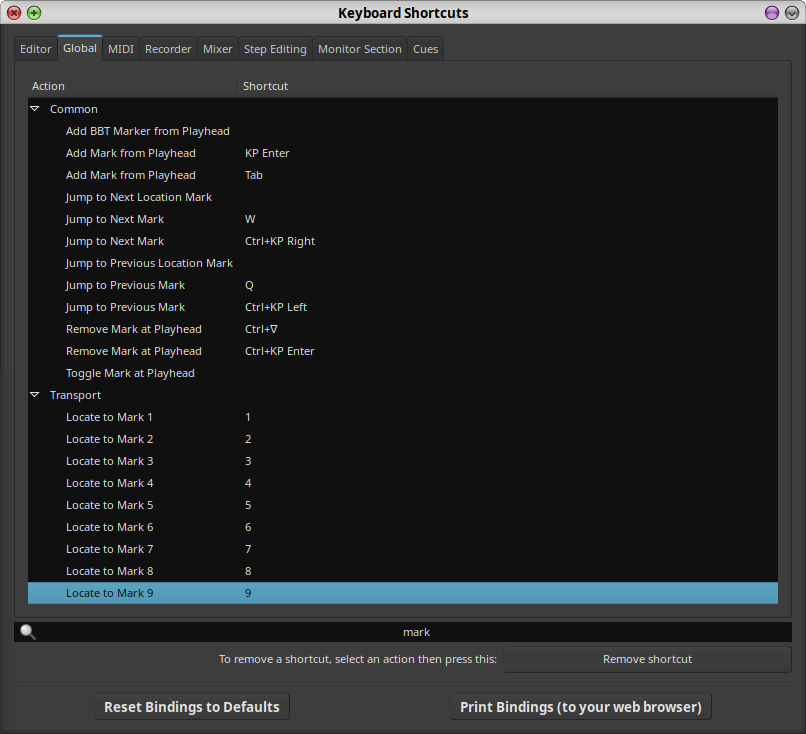Select Locate to Mark 1 action
This screenshot has width=806, height=734.
click(110, 417)
